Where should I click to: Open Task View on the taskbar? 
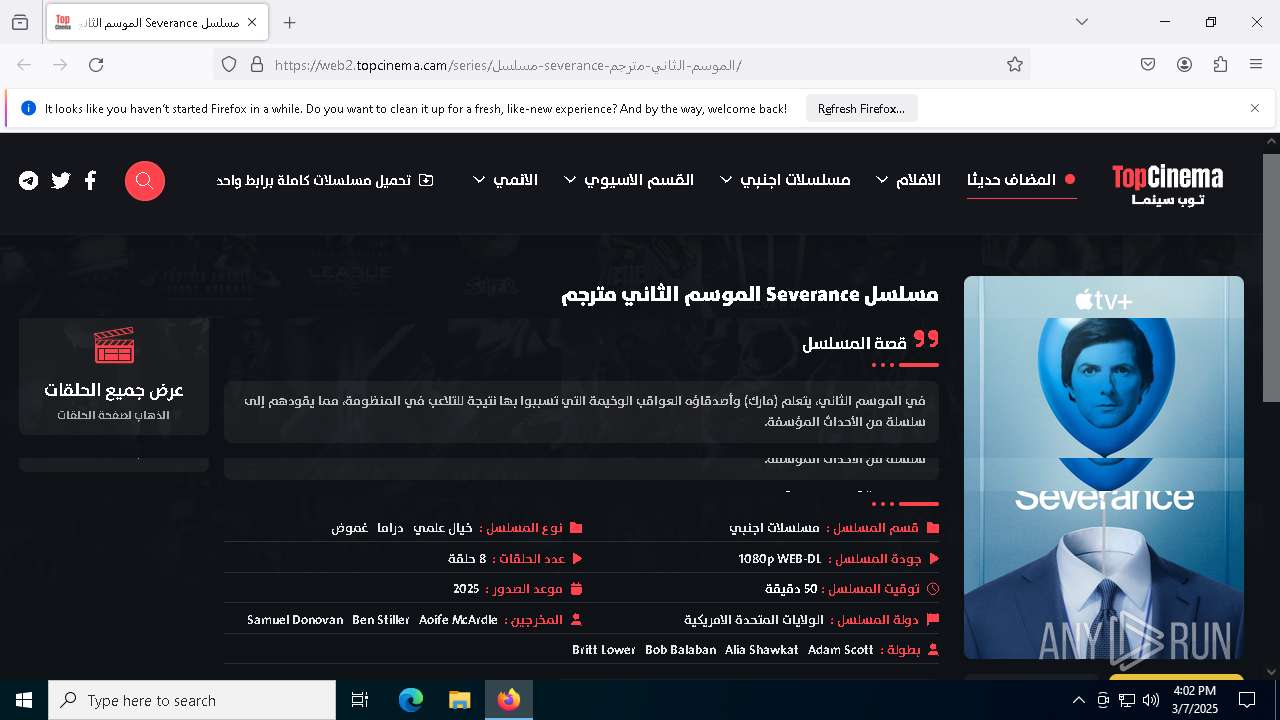360,700
